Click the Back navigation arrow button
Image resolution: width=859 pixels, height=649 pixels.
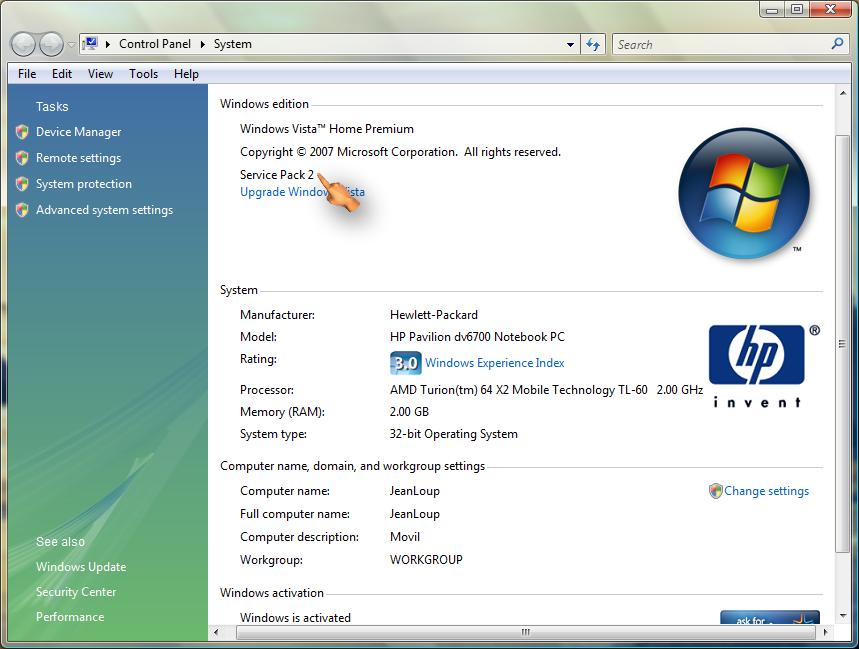23,44
